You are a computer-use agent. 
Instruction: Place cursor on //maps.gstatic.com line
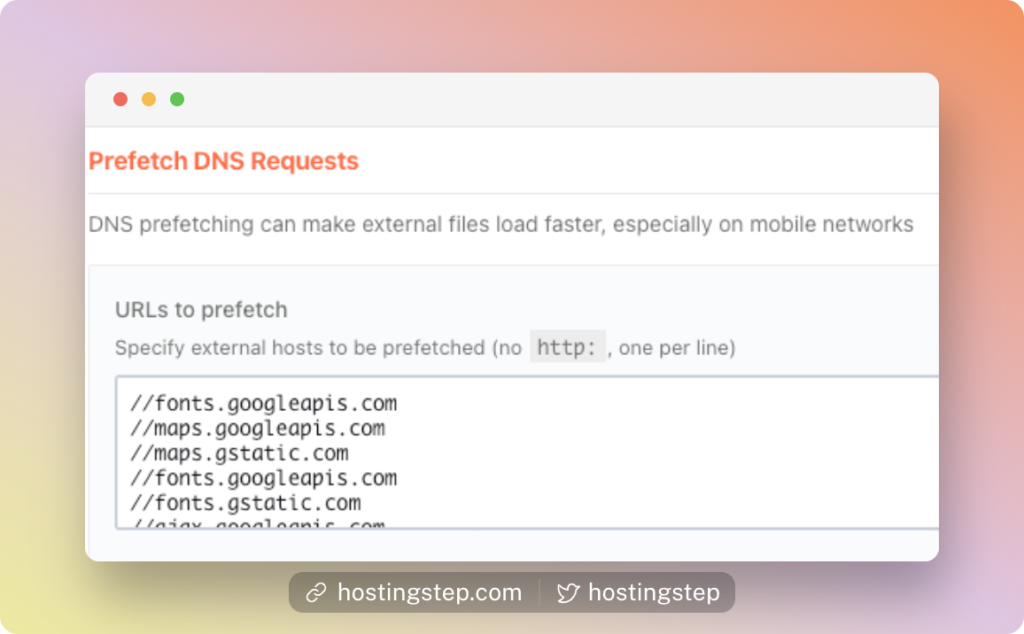239,453
